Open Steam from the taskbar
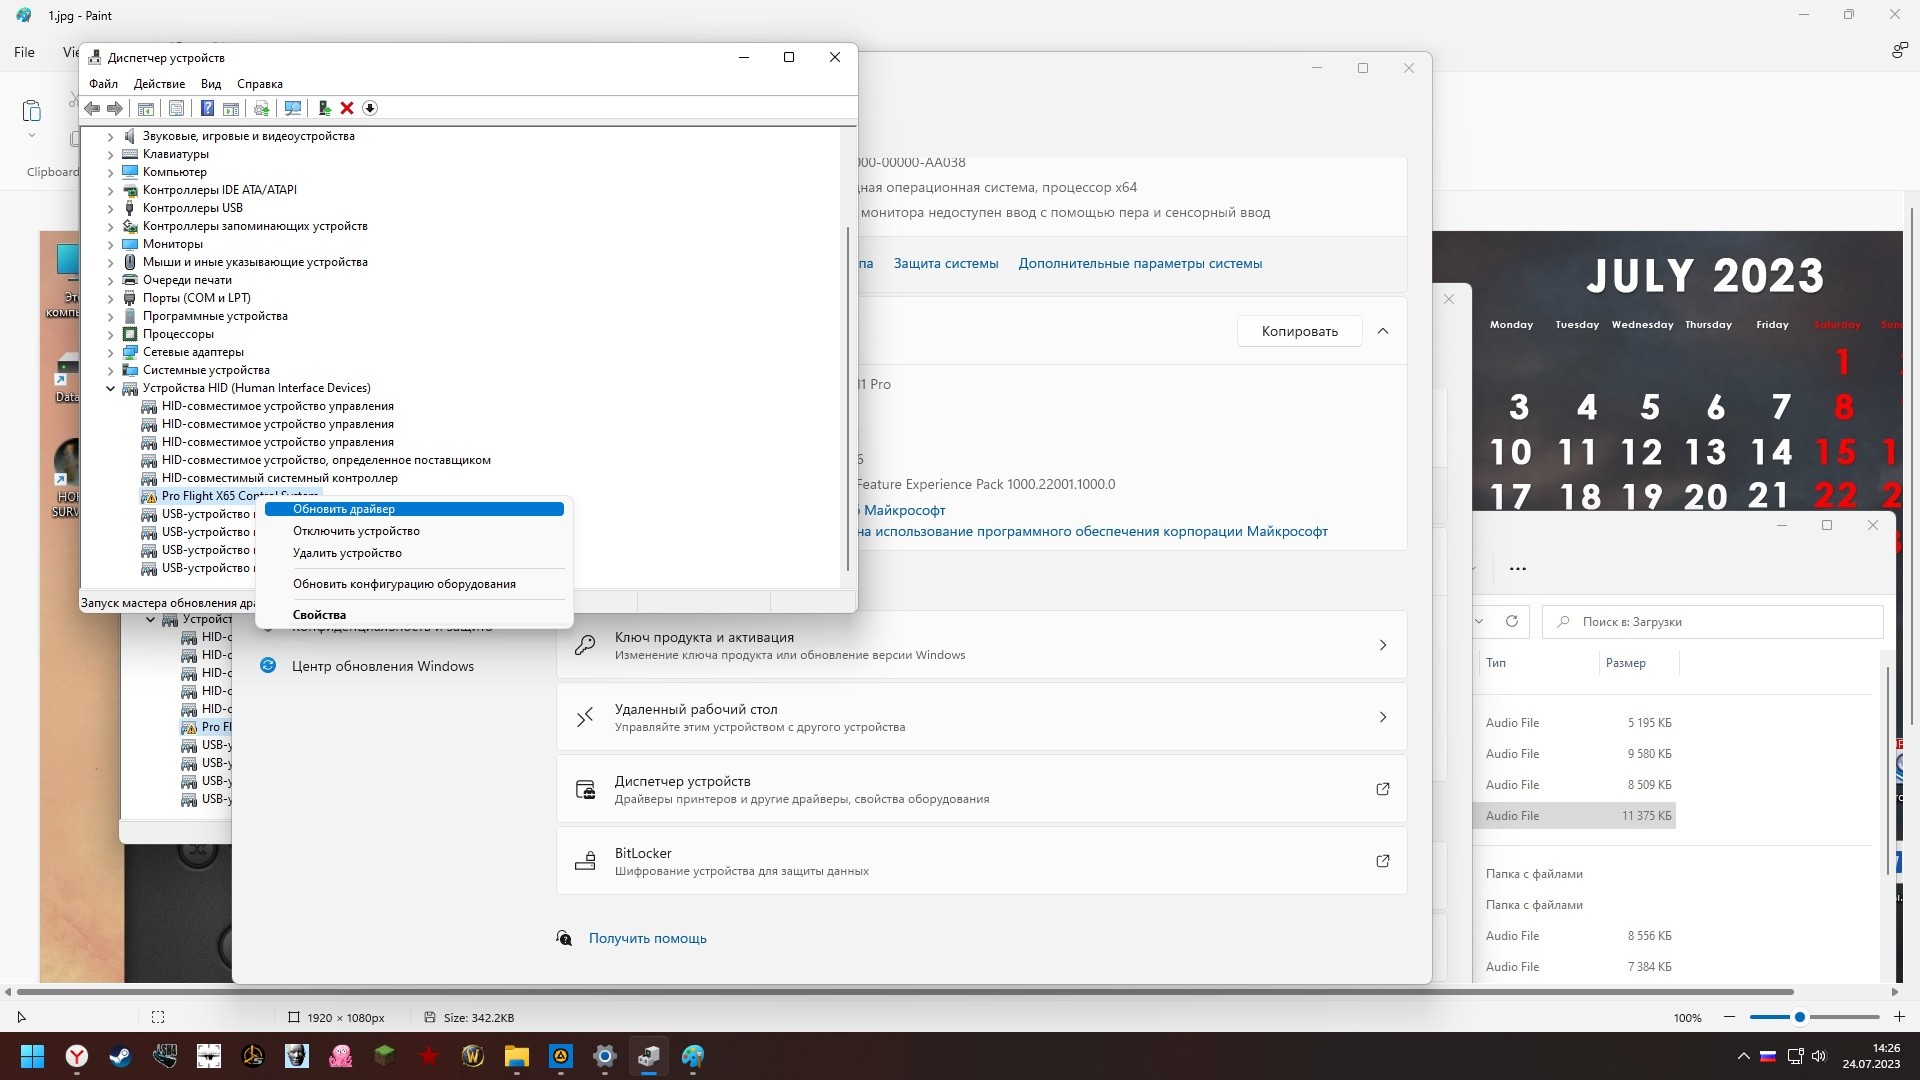The image size is (1920, 1080). (x=121, y=1056)
